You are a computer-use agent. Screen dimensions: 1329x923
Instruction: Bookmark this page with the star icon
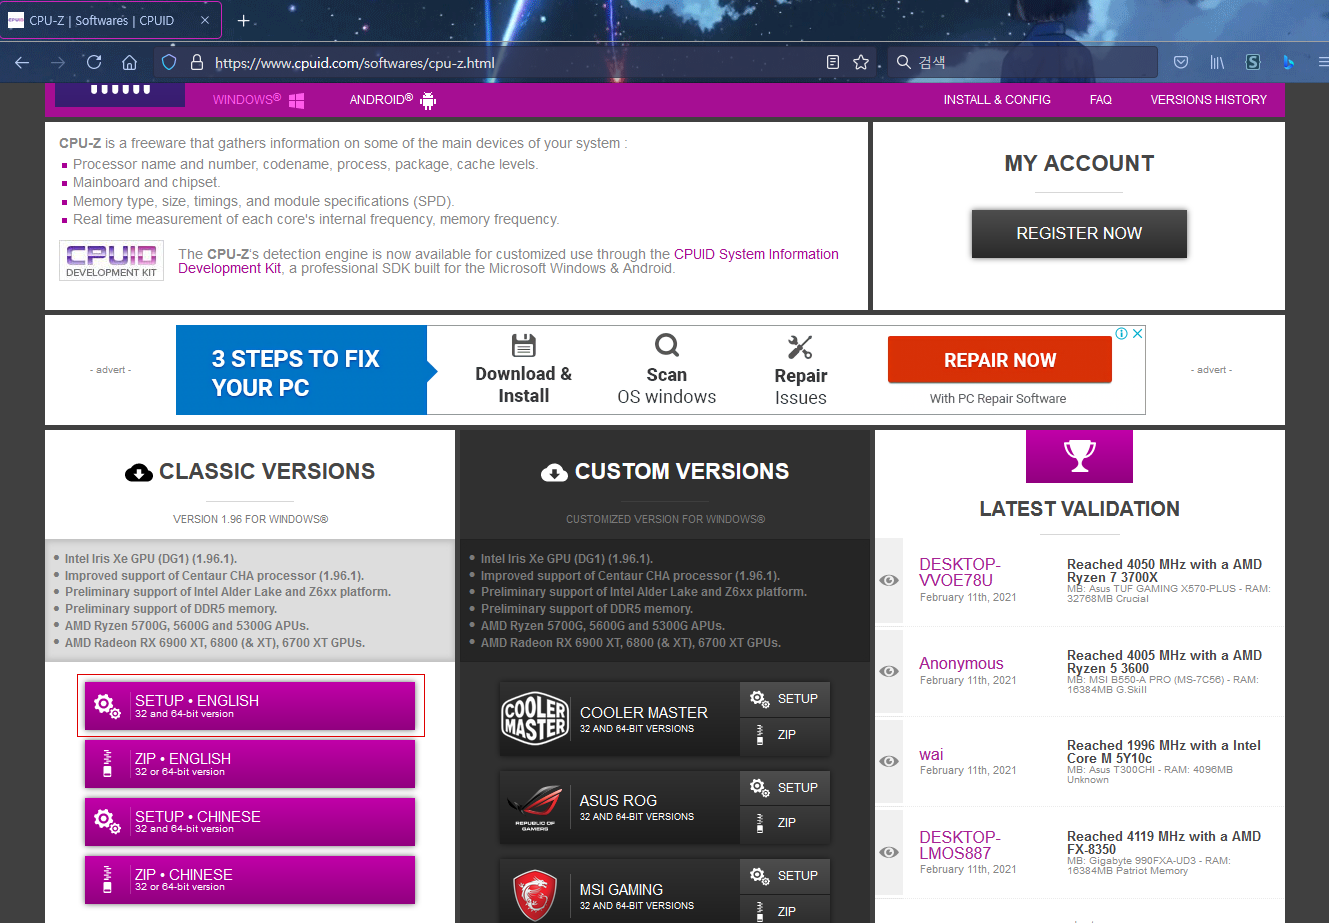[x=861, y=62]
